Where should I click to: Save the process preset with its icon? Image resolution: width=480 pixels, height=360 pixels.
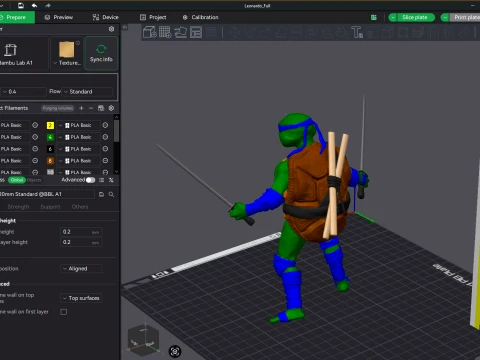click(101, 194)
